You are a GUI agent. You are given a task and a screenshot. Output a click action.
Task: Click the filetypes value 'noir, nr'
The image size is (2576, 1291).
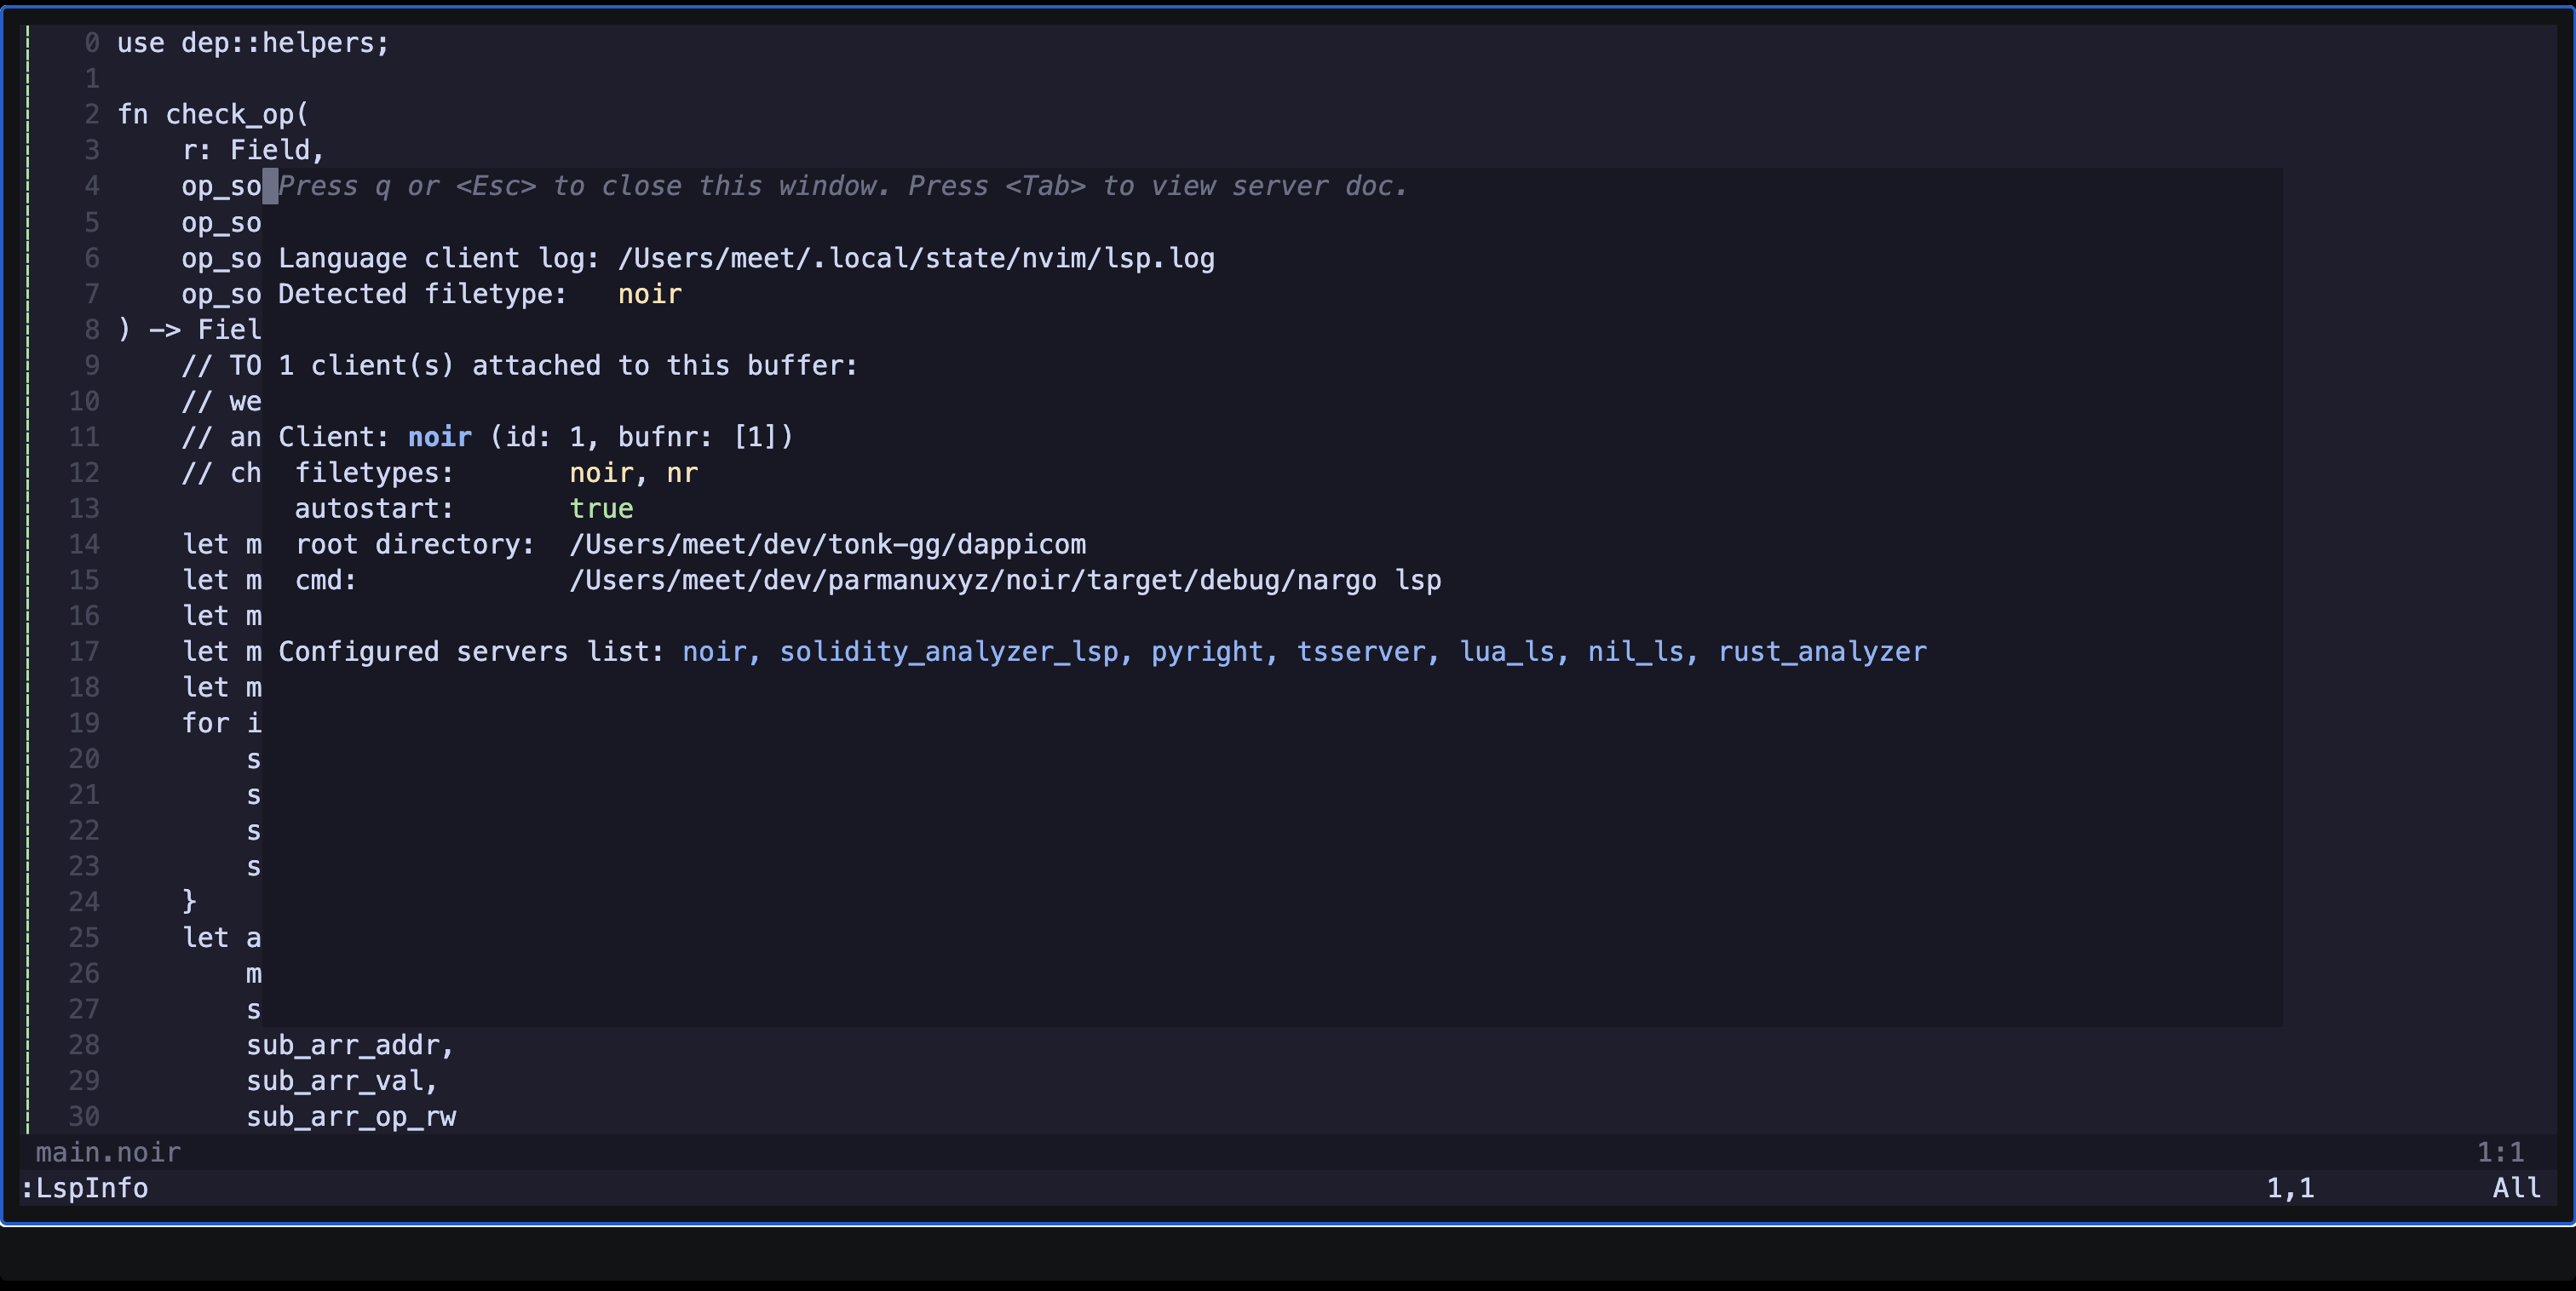point(634,473)
